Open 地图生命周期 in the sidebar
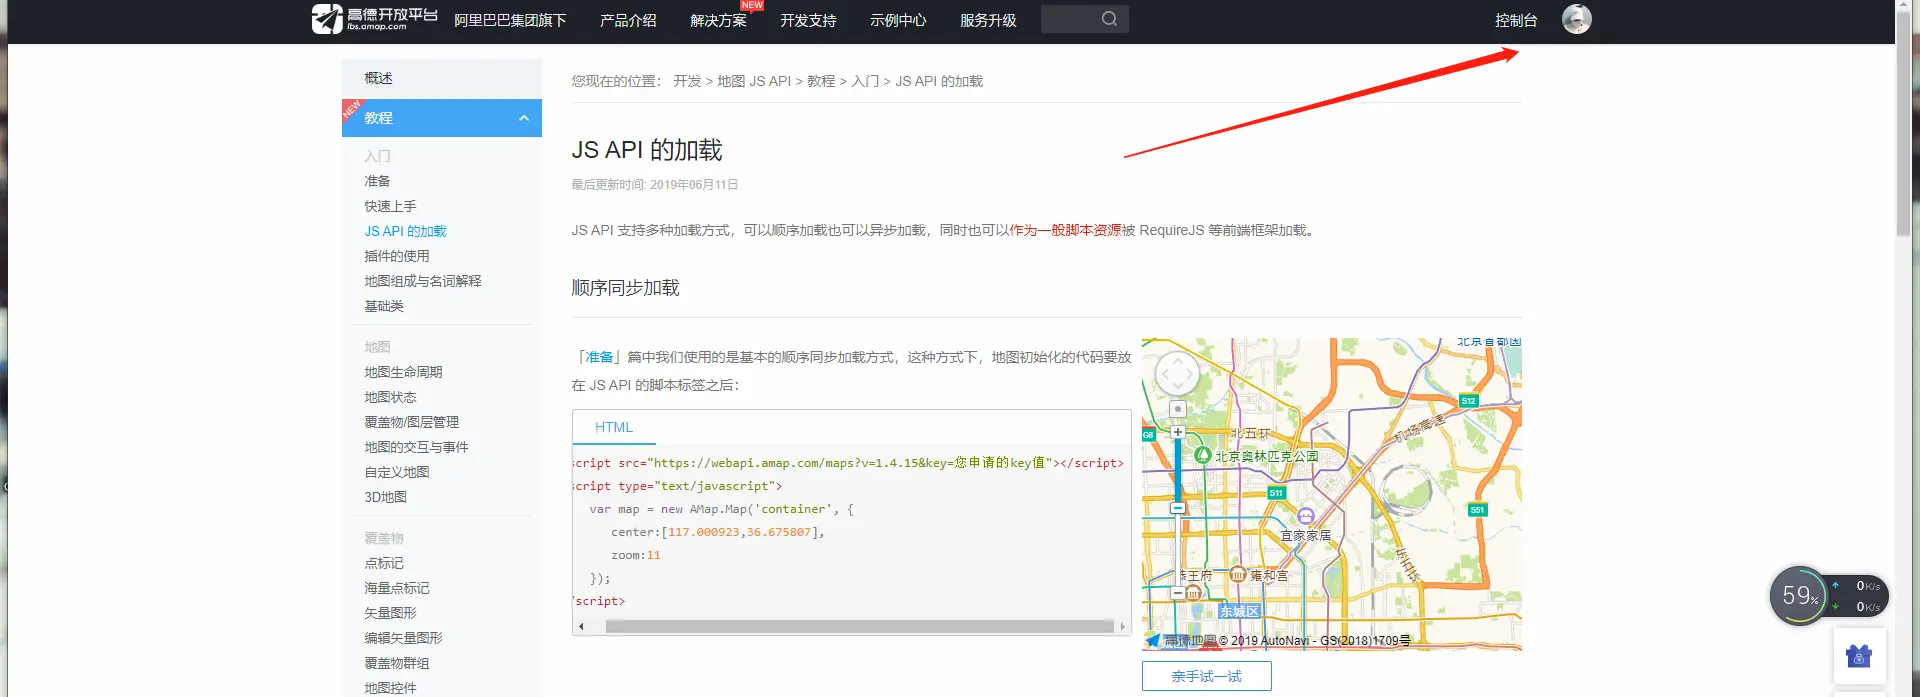 403,372
